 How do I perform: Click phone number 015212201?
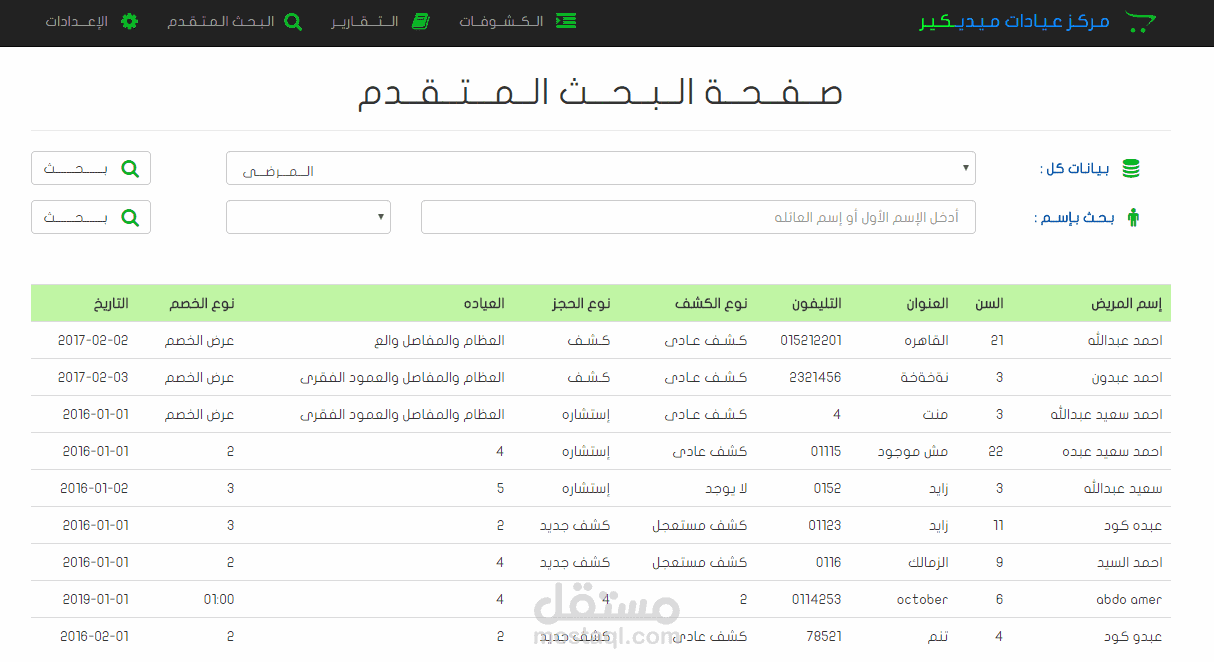coord(811,340)
